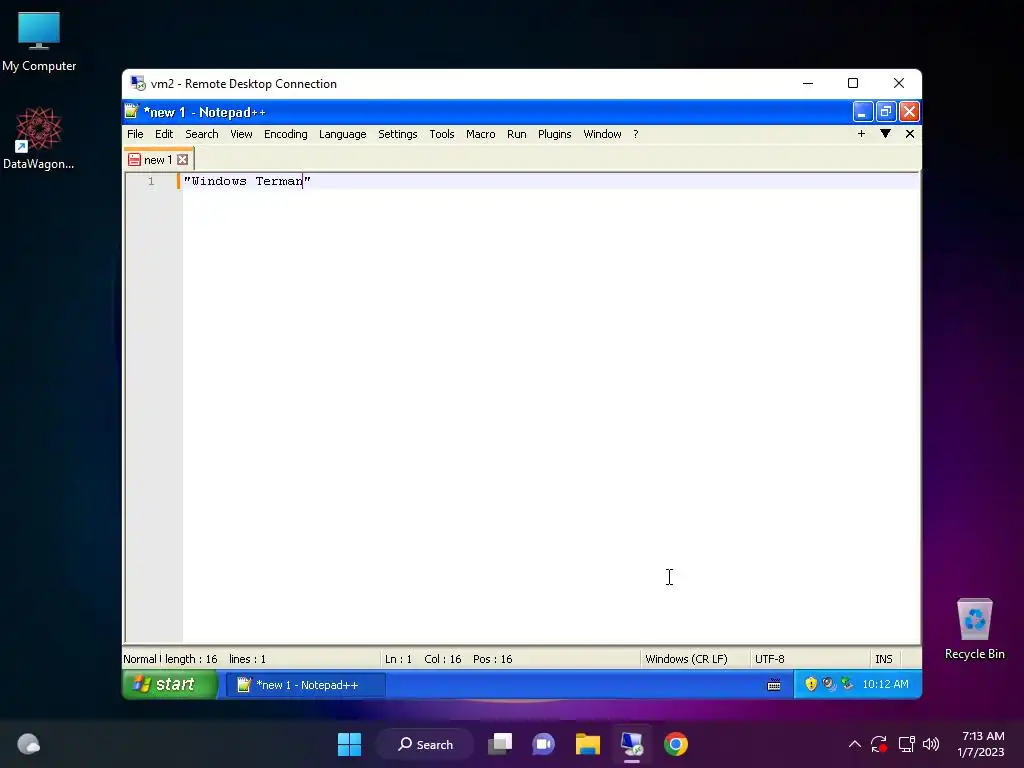Click the network display tray icon
Image resolution: width=1024 pixels, height=768 pixels.
pos(906,744)
